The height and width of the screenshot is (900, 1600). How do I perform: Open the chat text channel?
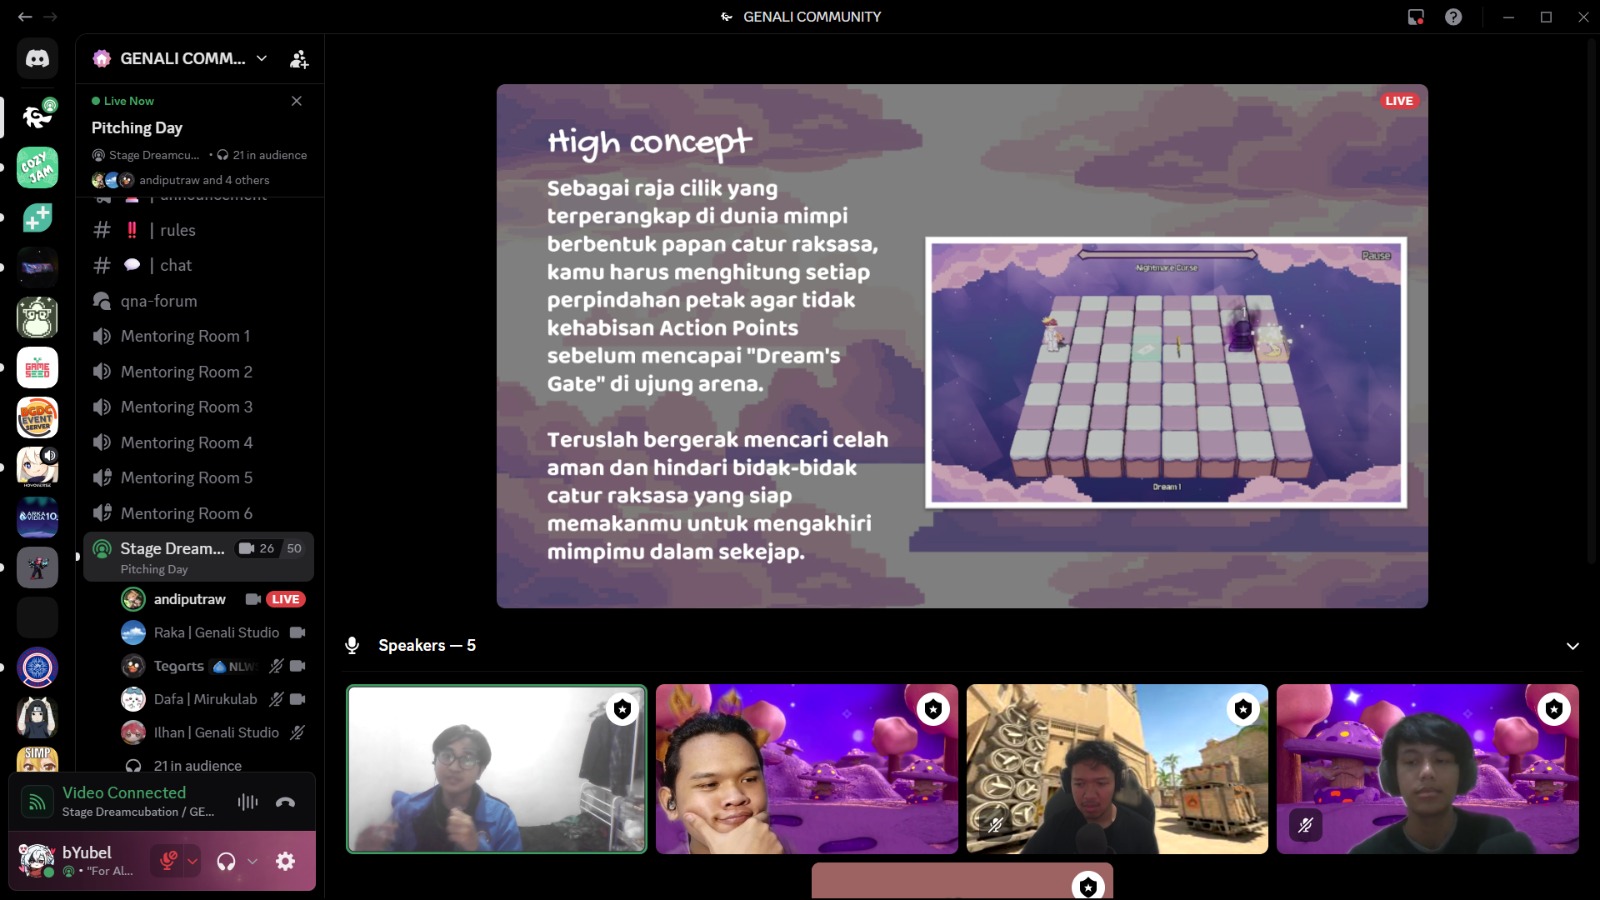coord(199,265)
